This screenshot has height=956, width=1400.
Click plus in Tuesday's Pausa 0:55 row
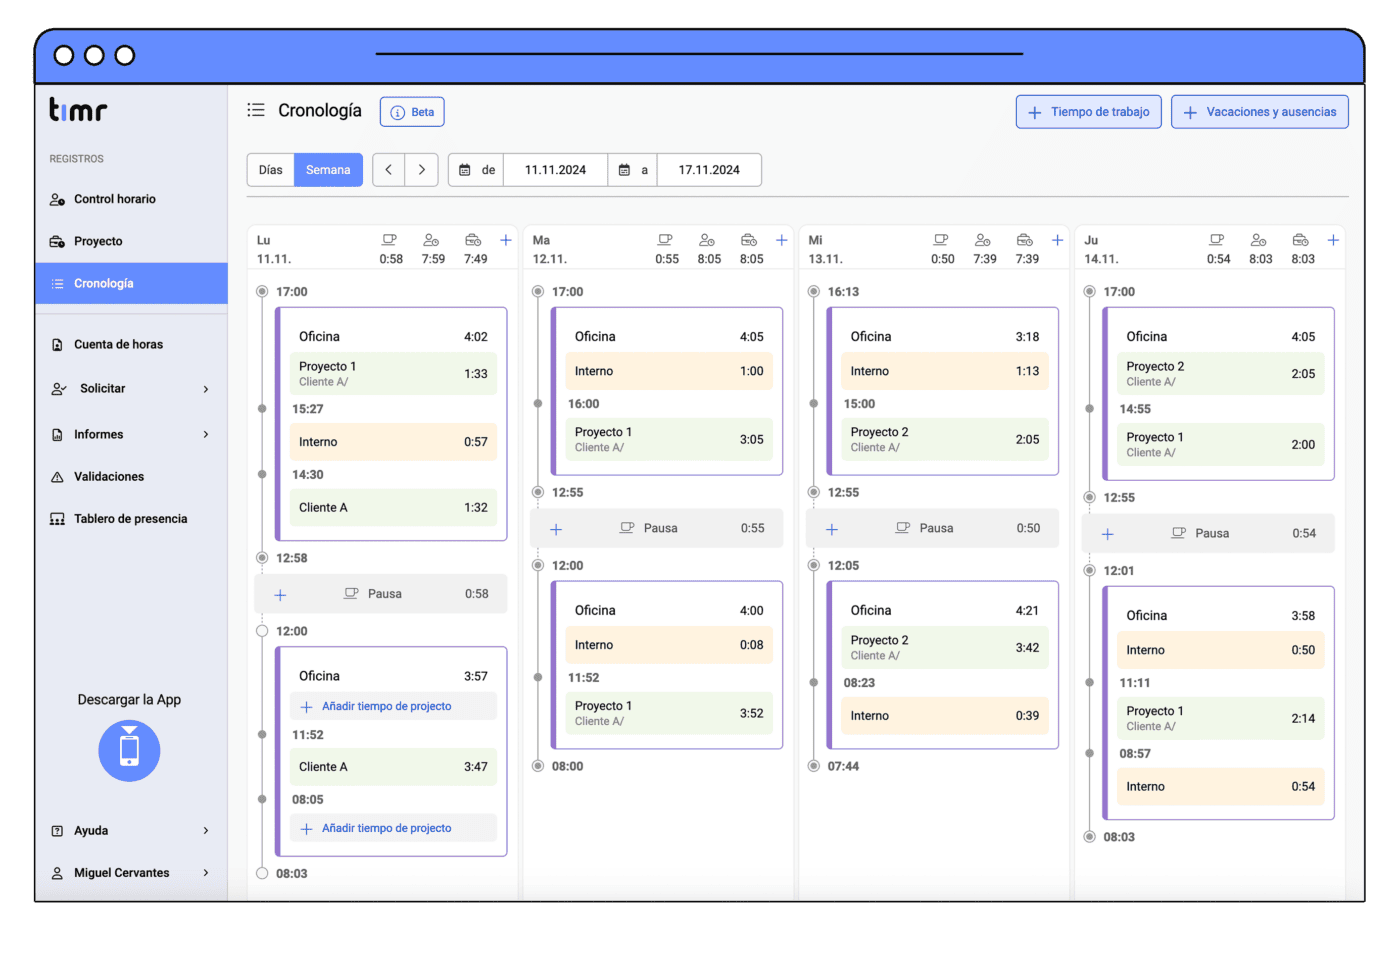(x=556, y=529)
